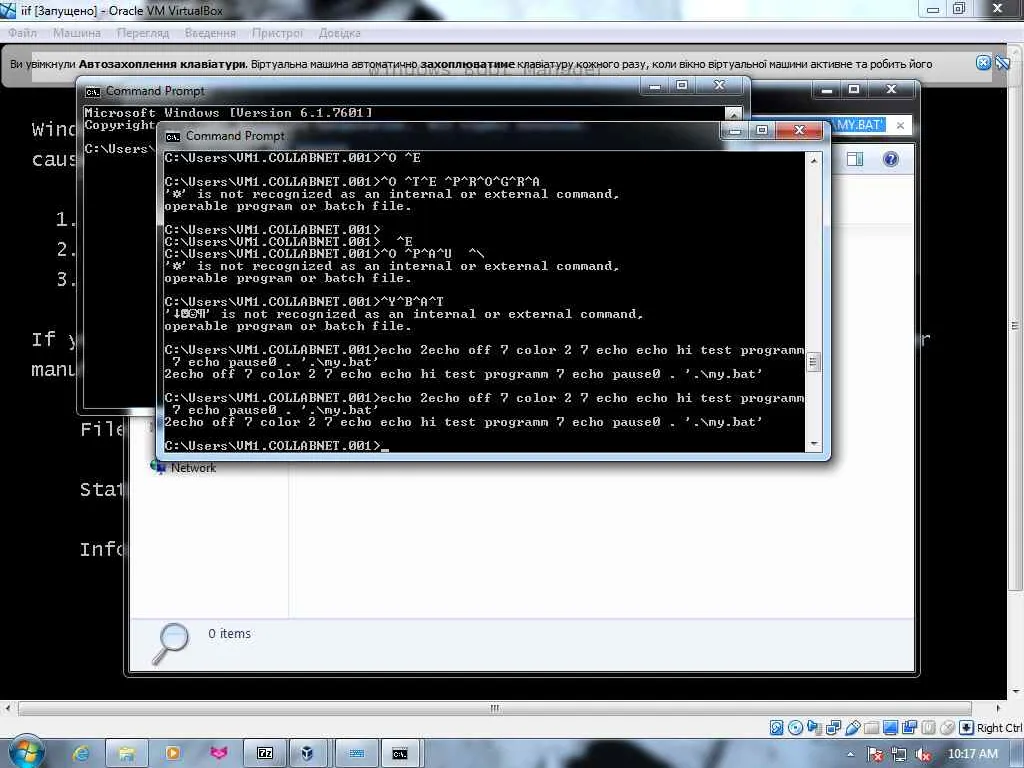The image size is (1024, 768).
Task: Open the Машина menu
Action: (x=77, y=33)
